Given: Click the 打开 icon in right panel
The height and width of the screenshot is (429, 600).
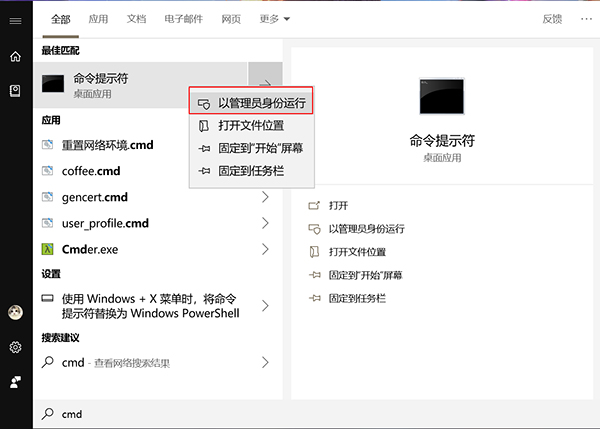Looking at the screenshot, I should 314,206.
